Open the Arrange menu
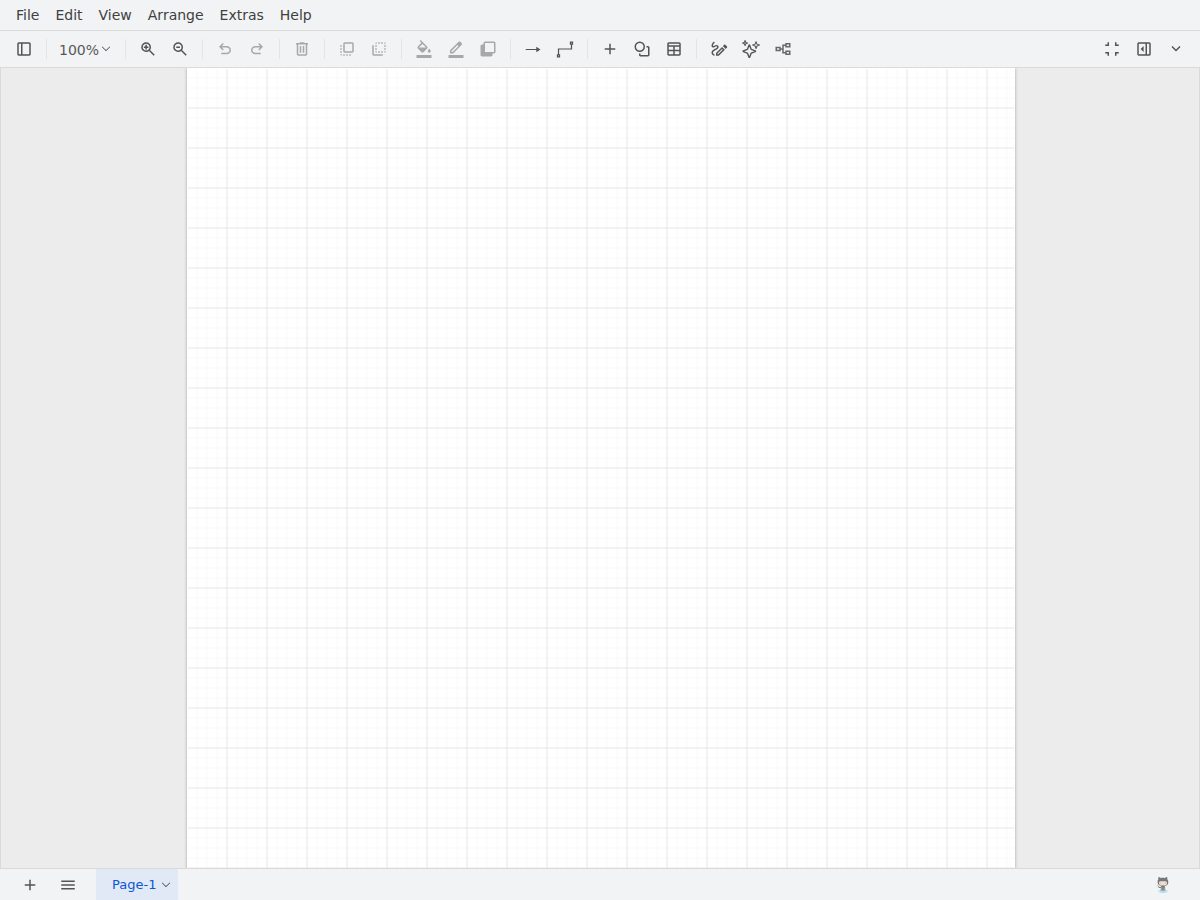This screenshot has height=900, width=1200. 175,15
